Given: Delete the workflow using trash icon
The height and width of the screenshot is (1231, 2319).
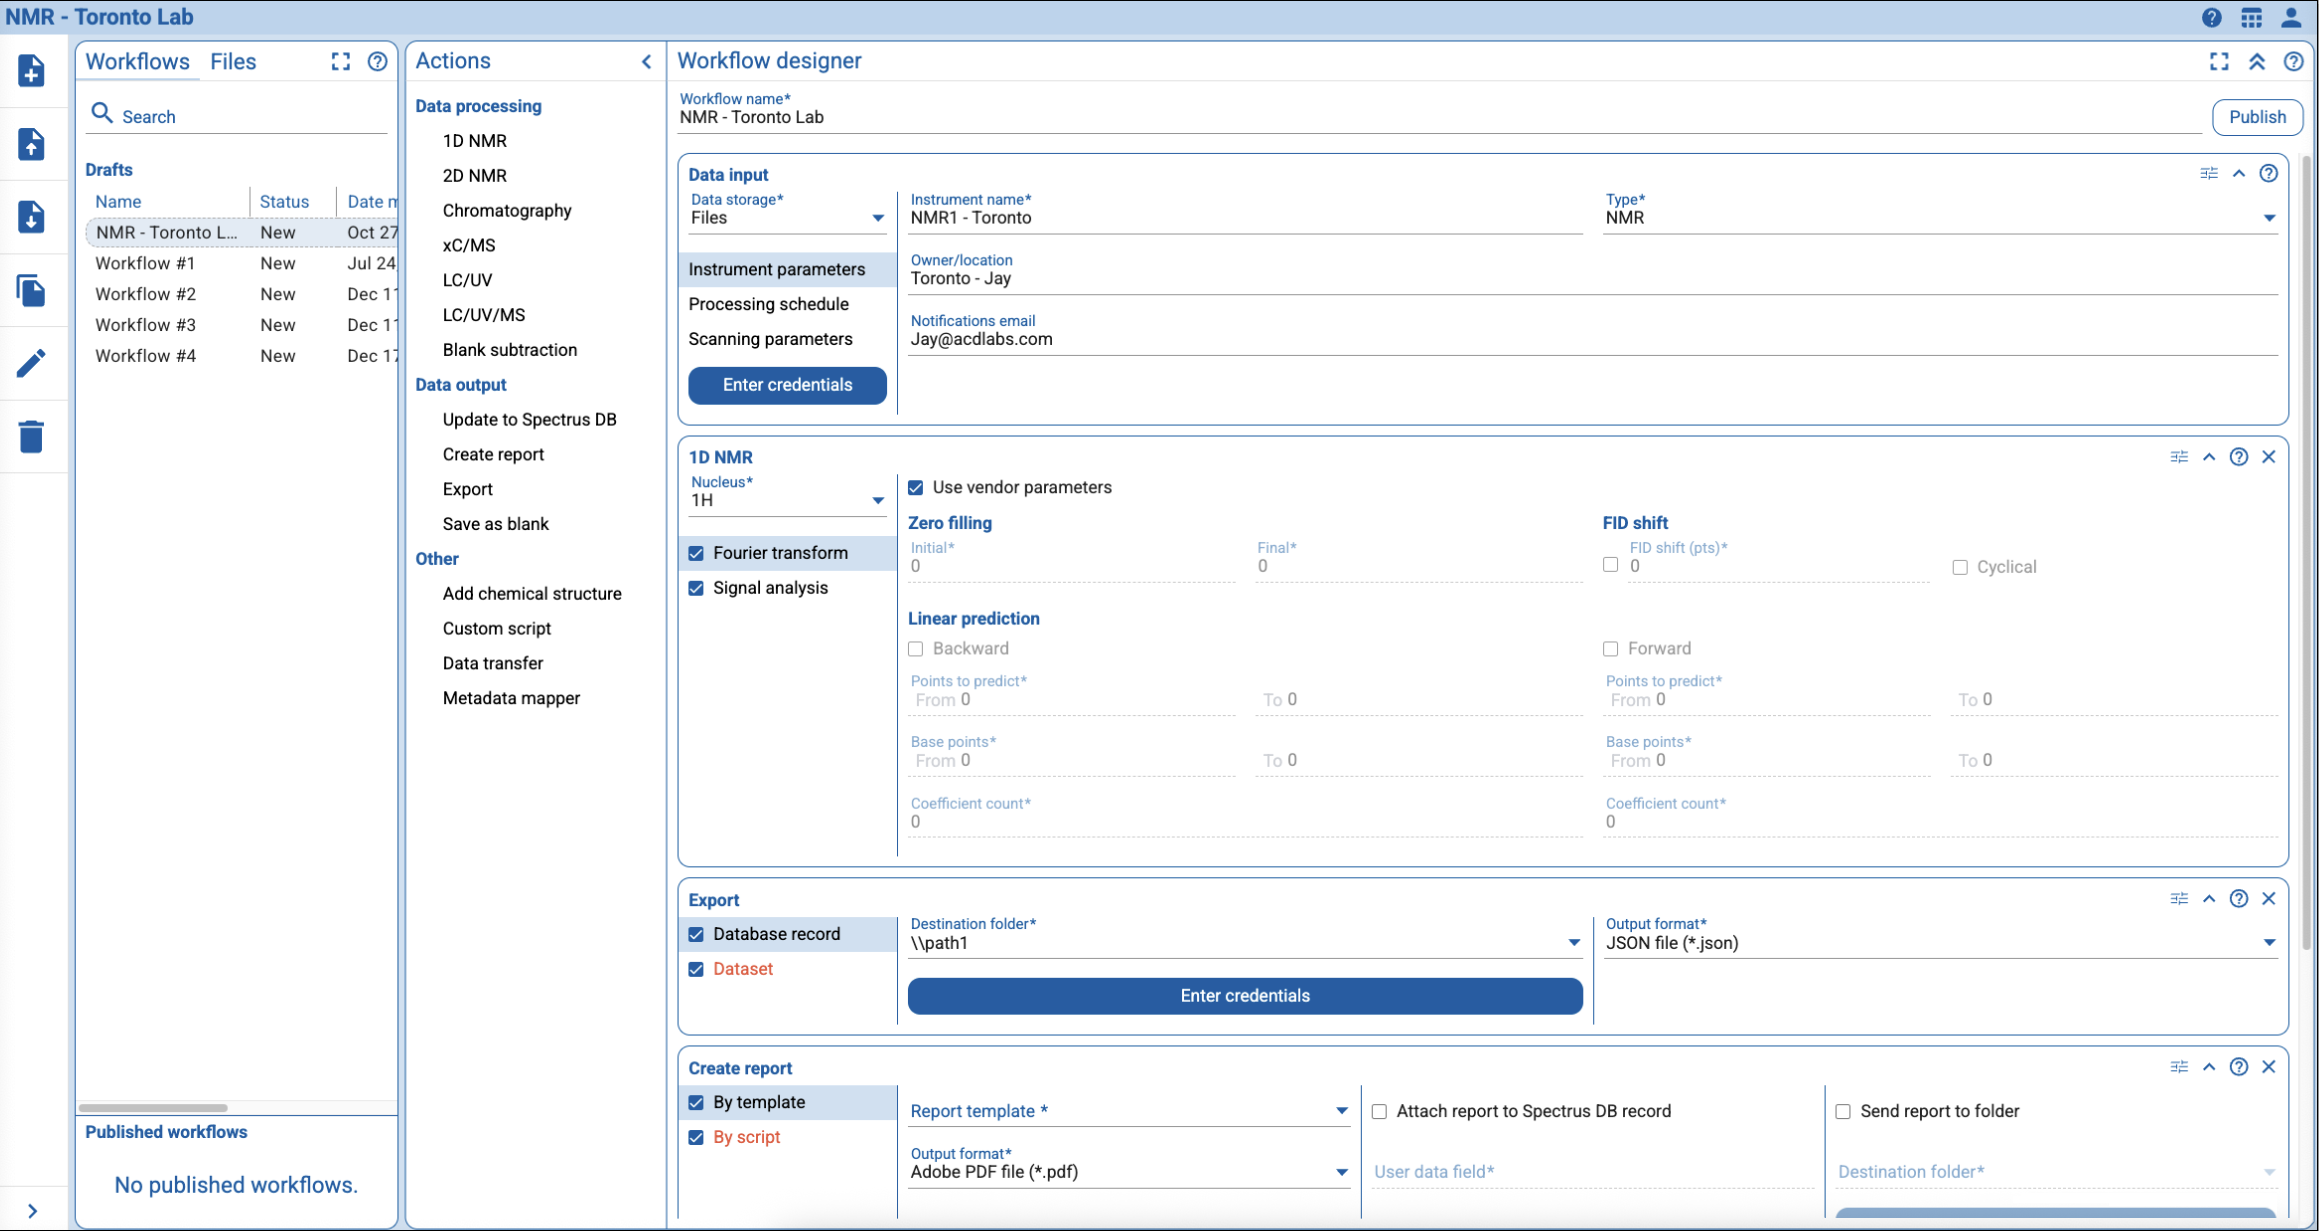Looking at the screenshot, I should (x=32, y=437).
